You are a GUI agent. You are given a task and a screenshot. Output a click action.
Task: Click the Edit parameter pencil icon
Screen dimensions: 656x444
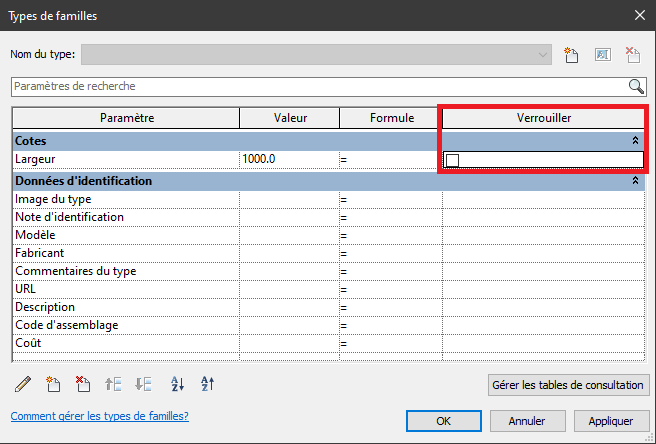tap(23, 384)
